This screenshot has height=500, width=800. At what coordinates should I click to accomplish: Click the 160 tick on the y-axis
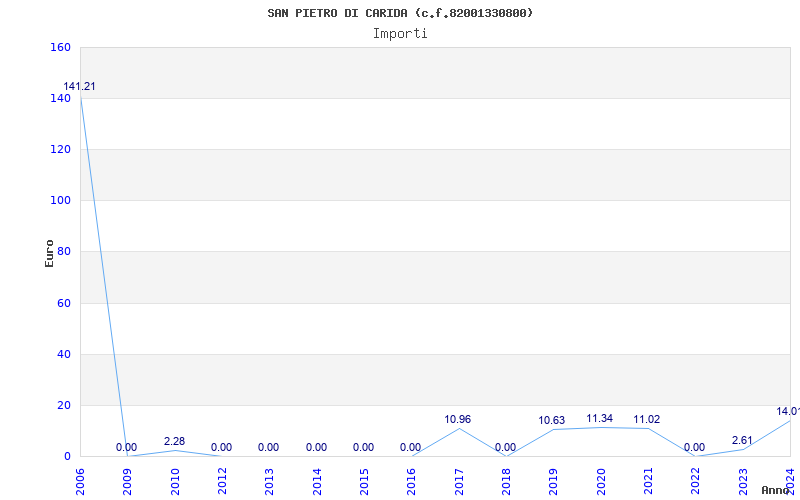tap(60, 47)
